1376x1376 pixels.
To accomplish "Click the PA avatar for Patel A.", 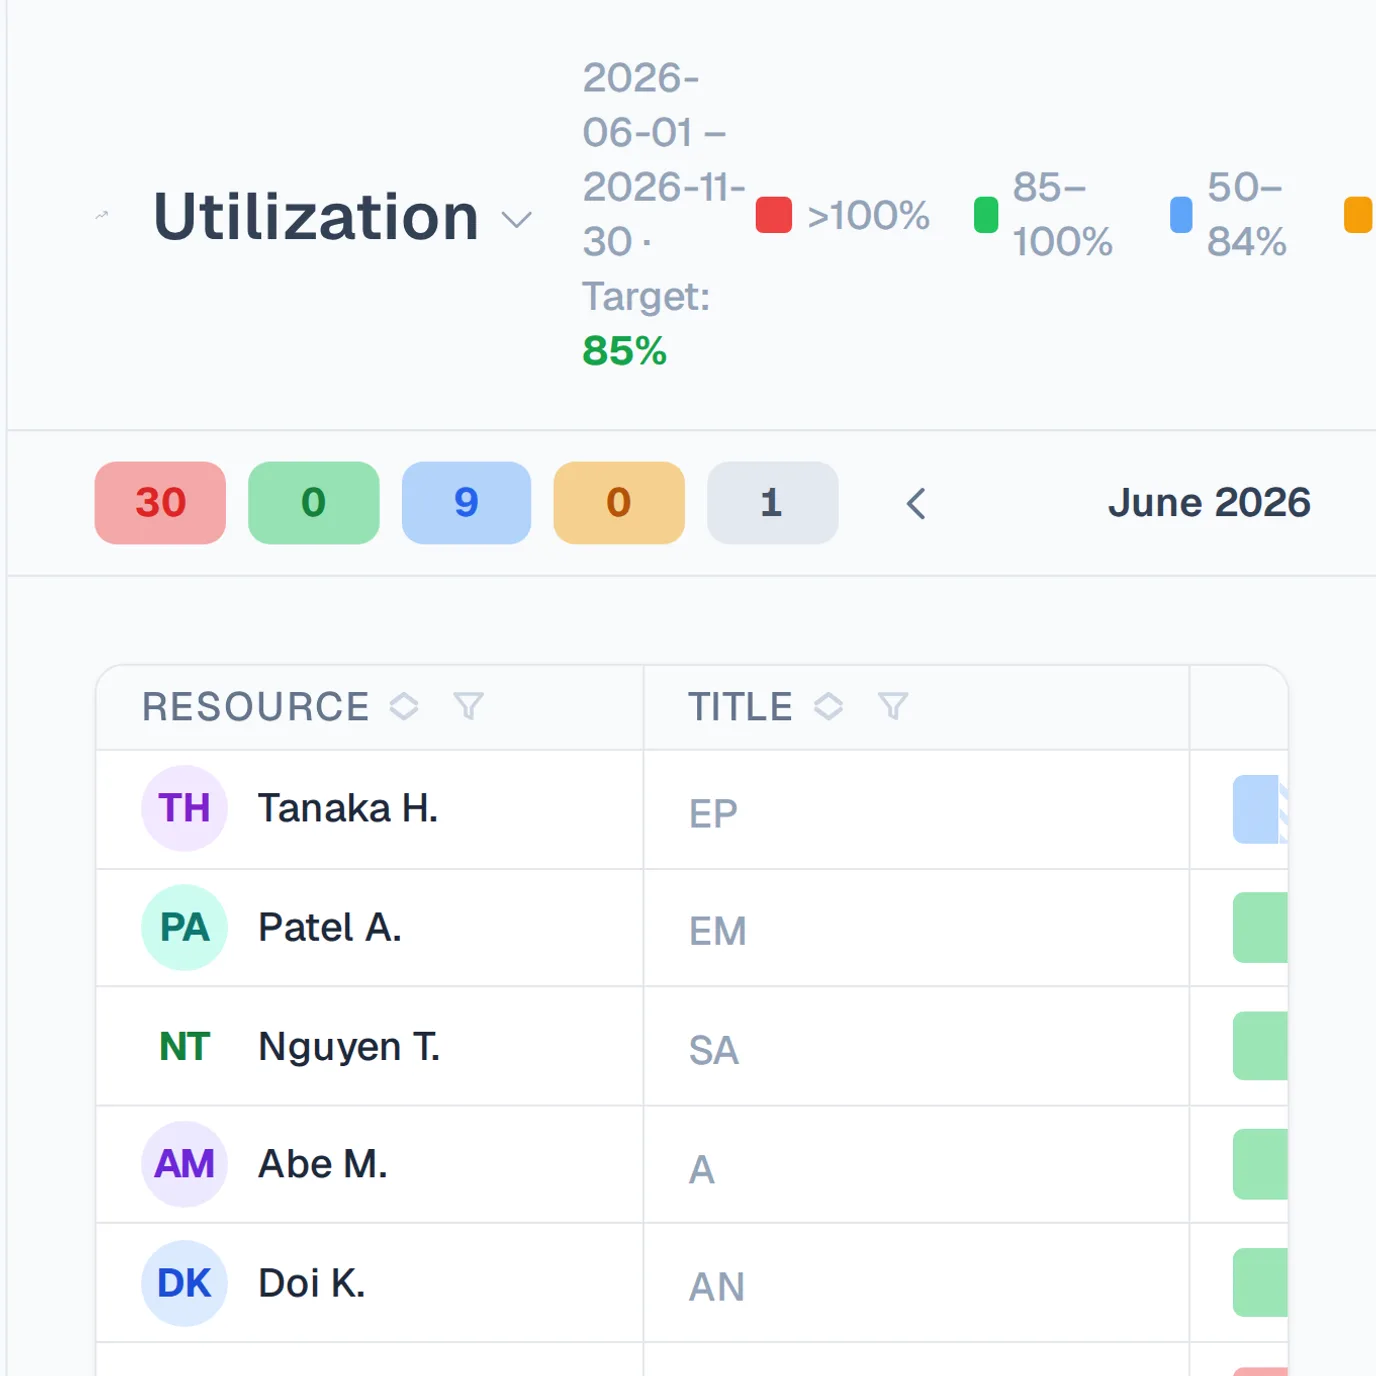I will tap(185, 928).
